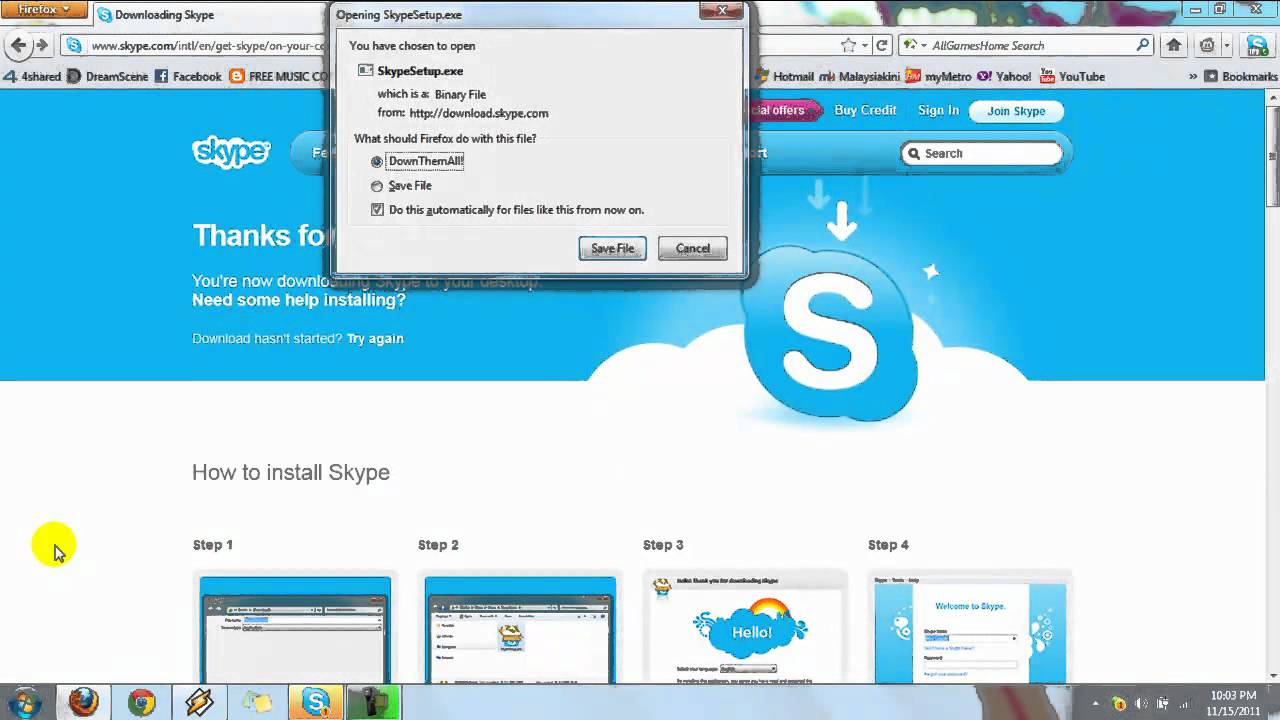Click the Join Skype button
The width and height of the screenshot is (1280, 720).
coord(1016,111)
